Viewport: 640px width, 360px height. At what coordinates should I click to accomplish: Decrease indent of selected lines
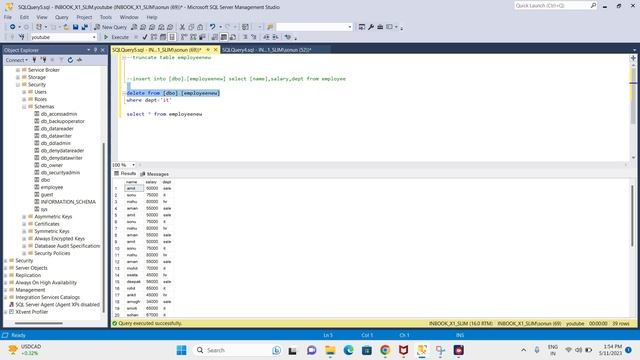266,37
